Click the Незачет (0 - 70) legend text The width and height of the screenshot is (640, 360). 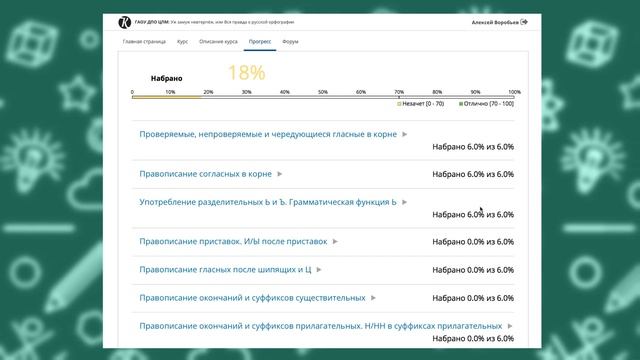tap(423, 104)
